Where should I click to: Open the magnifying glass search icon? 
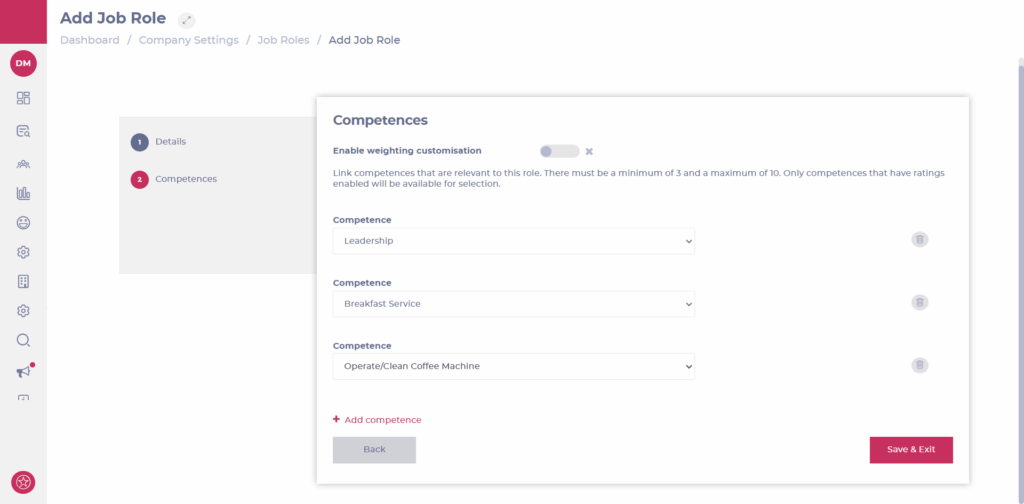tap(24, 340)
